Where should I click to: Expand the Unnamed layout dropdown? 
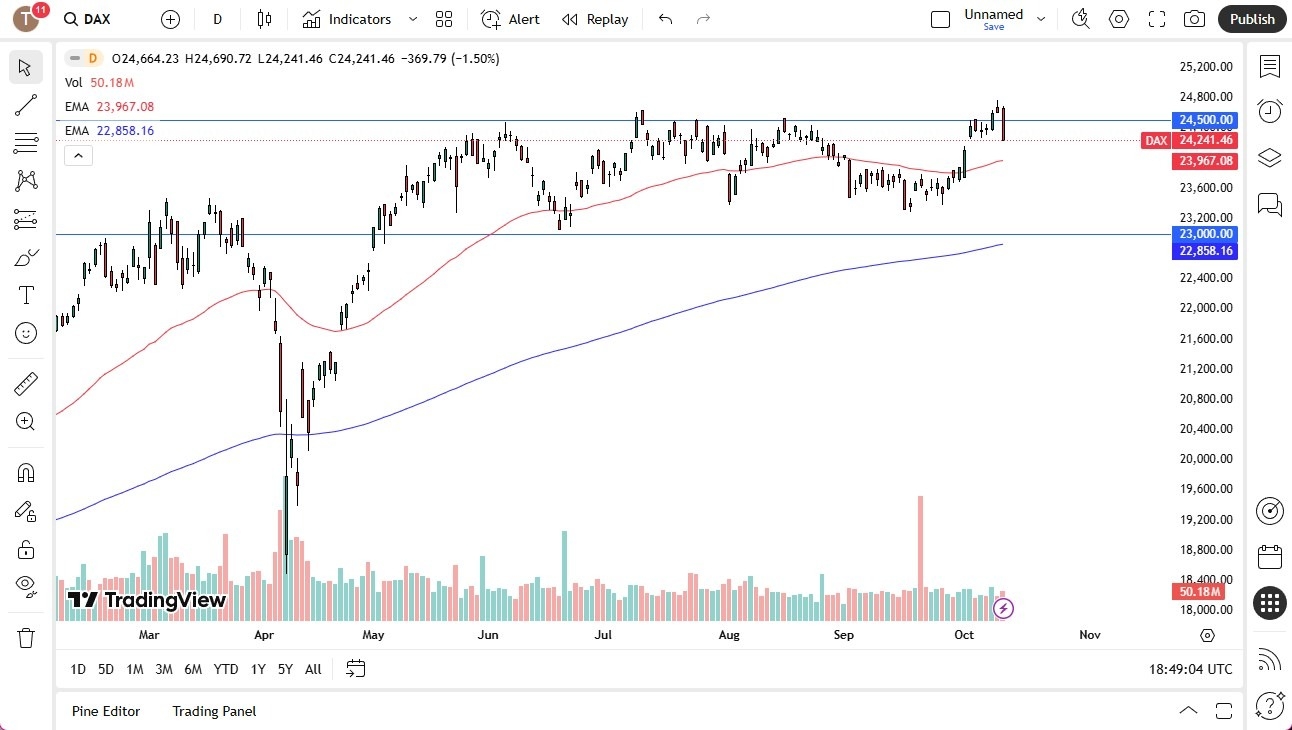coord(1041,17)
